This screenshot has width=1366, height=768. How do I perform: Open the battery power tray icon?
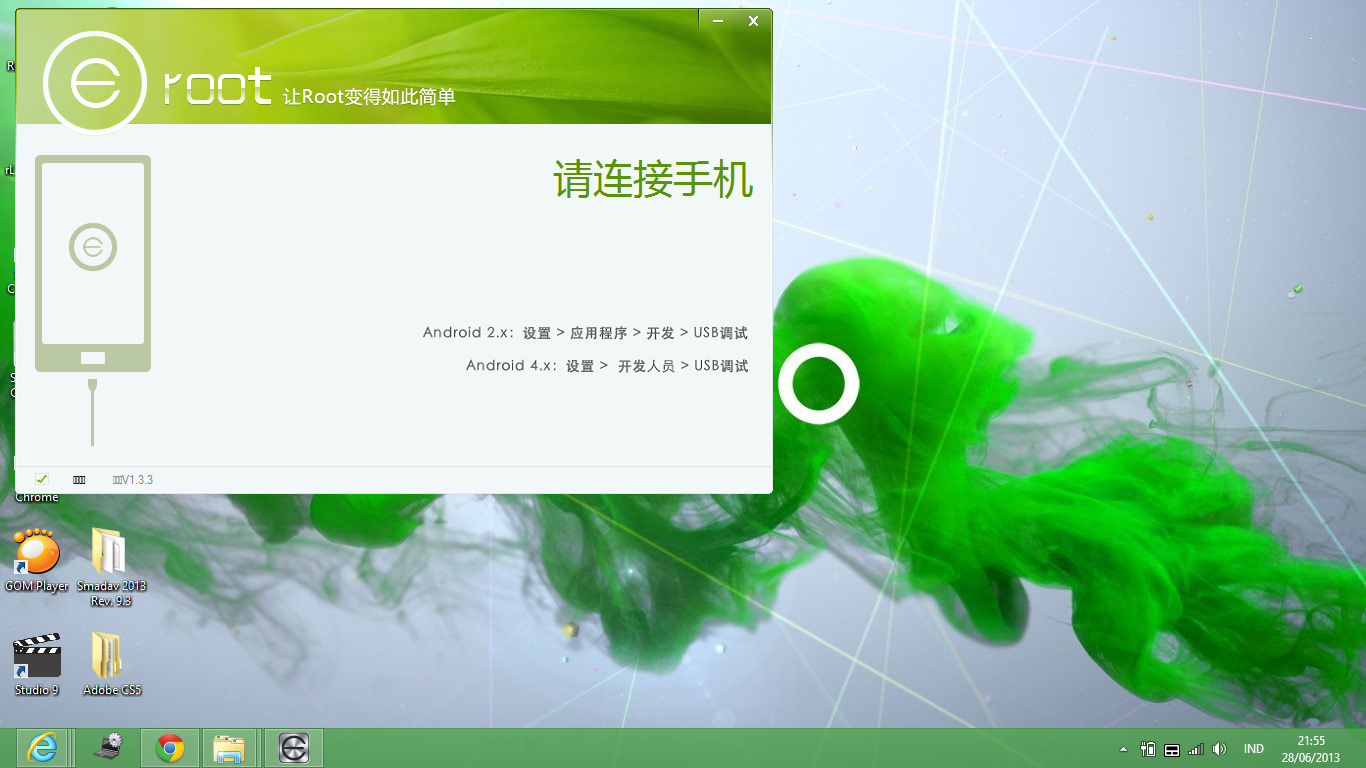coord(1148,749)
